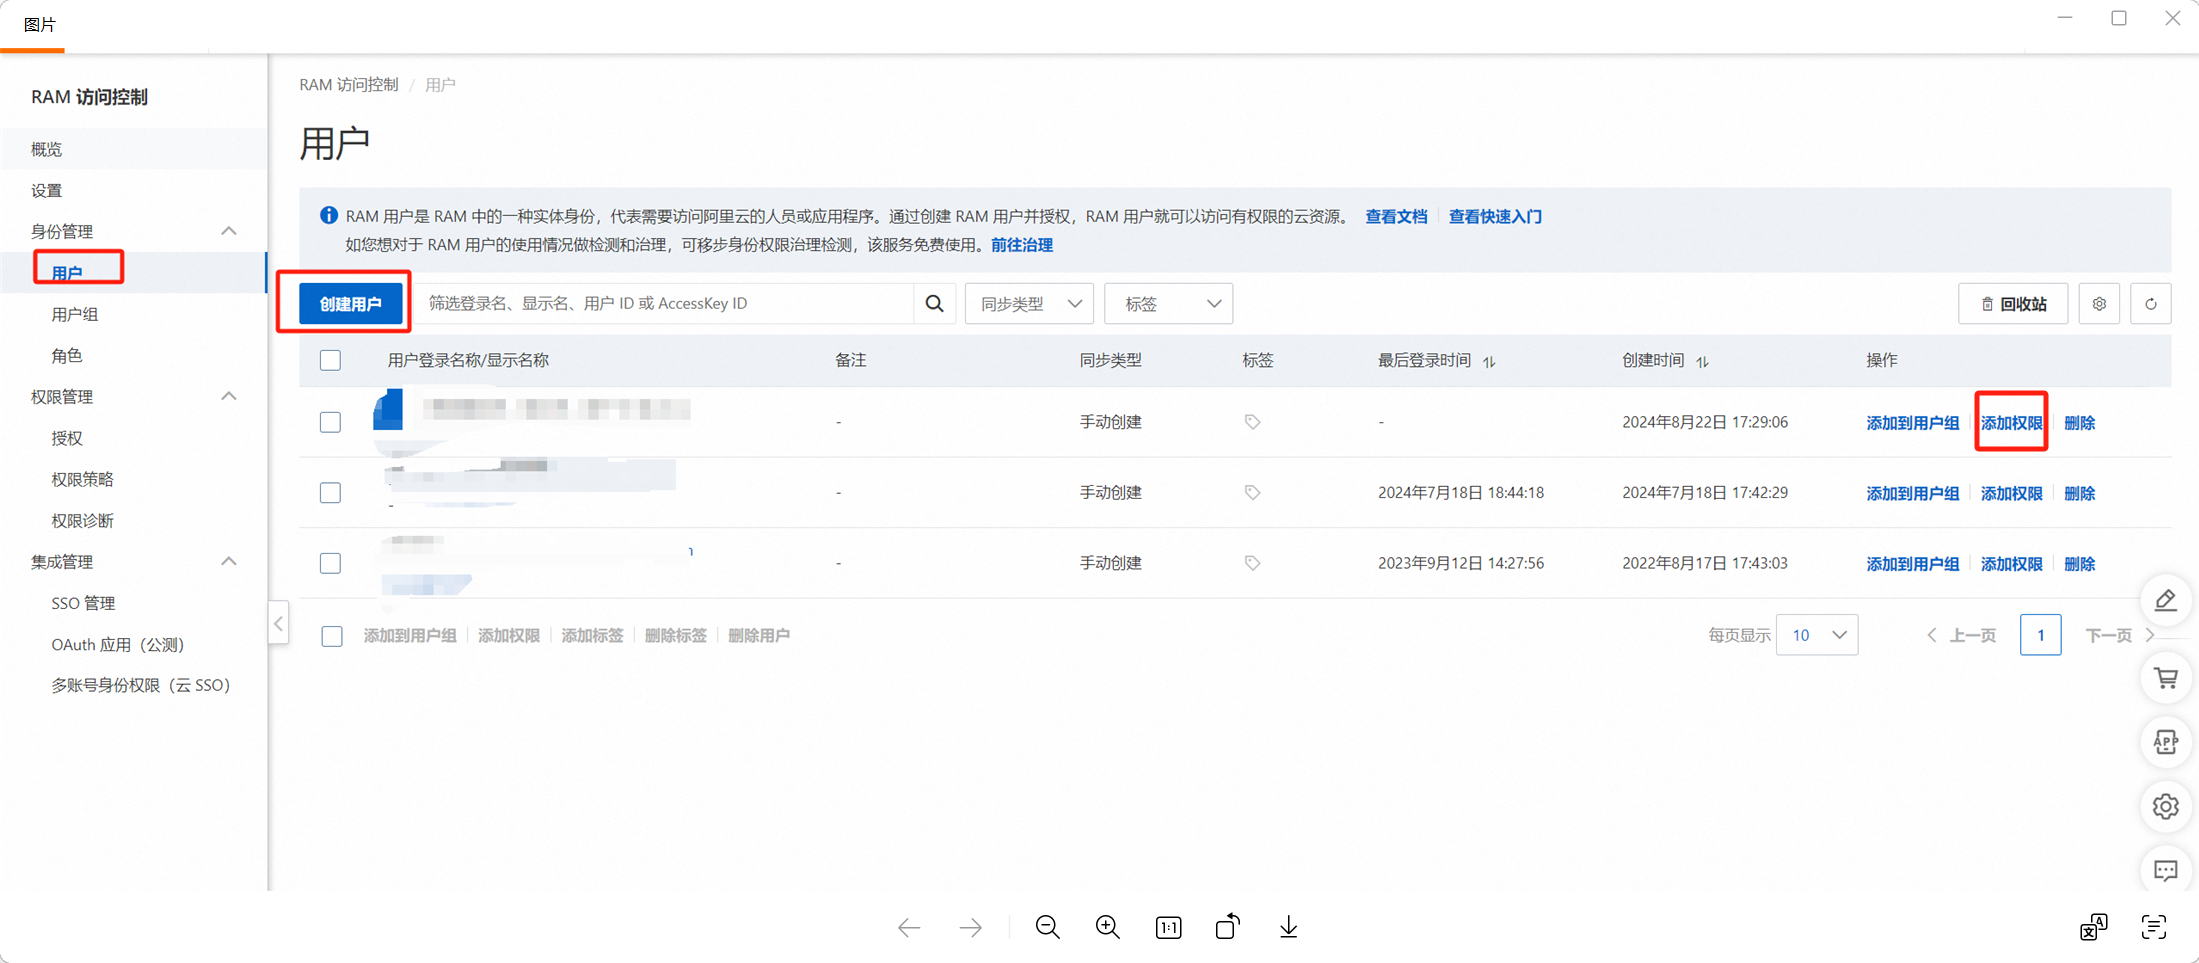Show image at 1:1 actual size
The image size is (2199, 963).
(x=1168, y=928)
